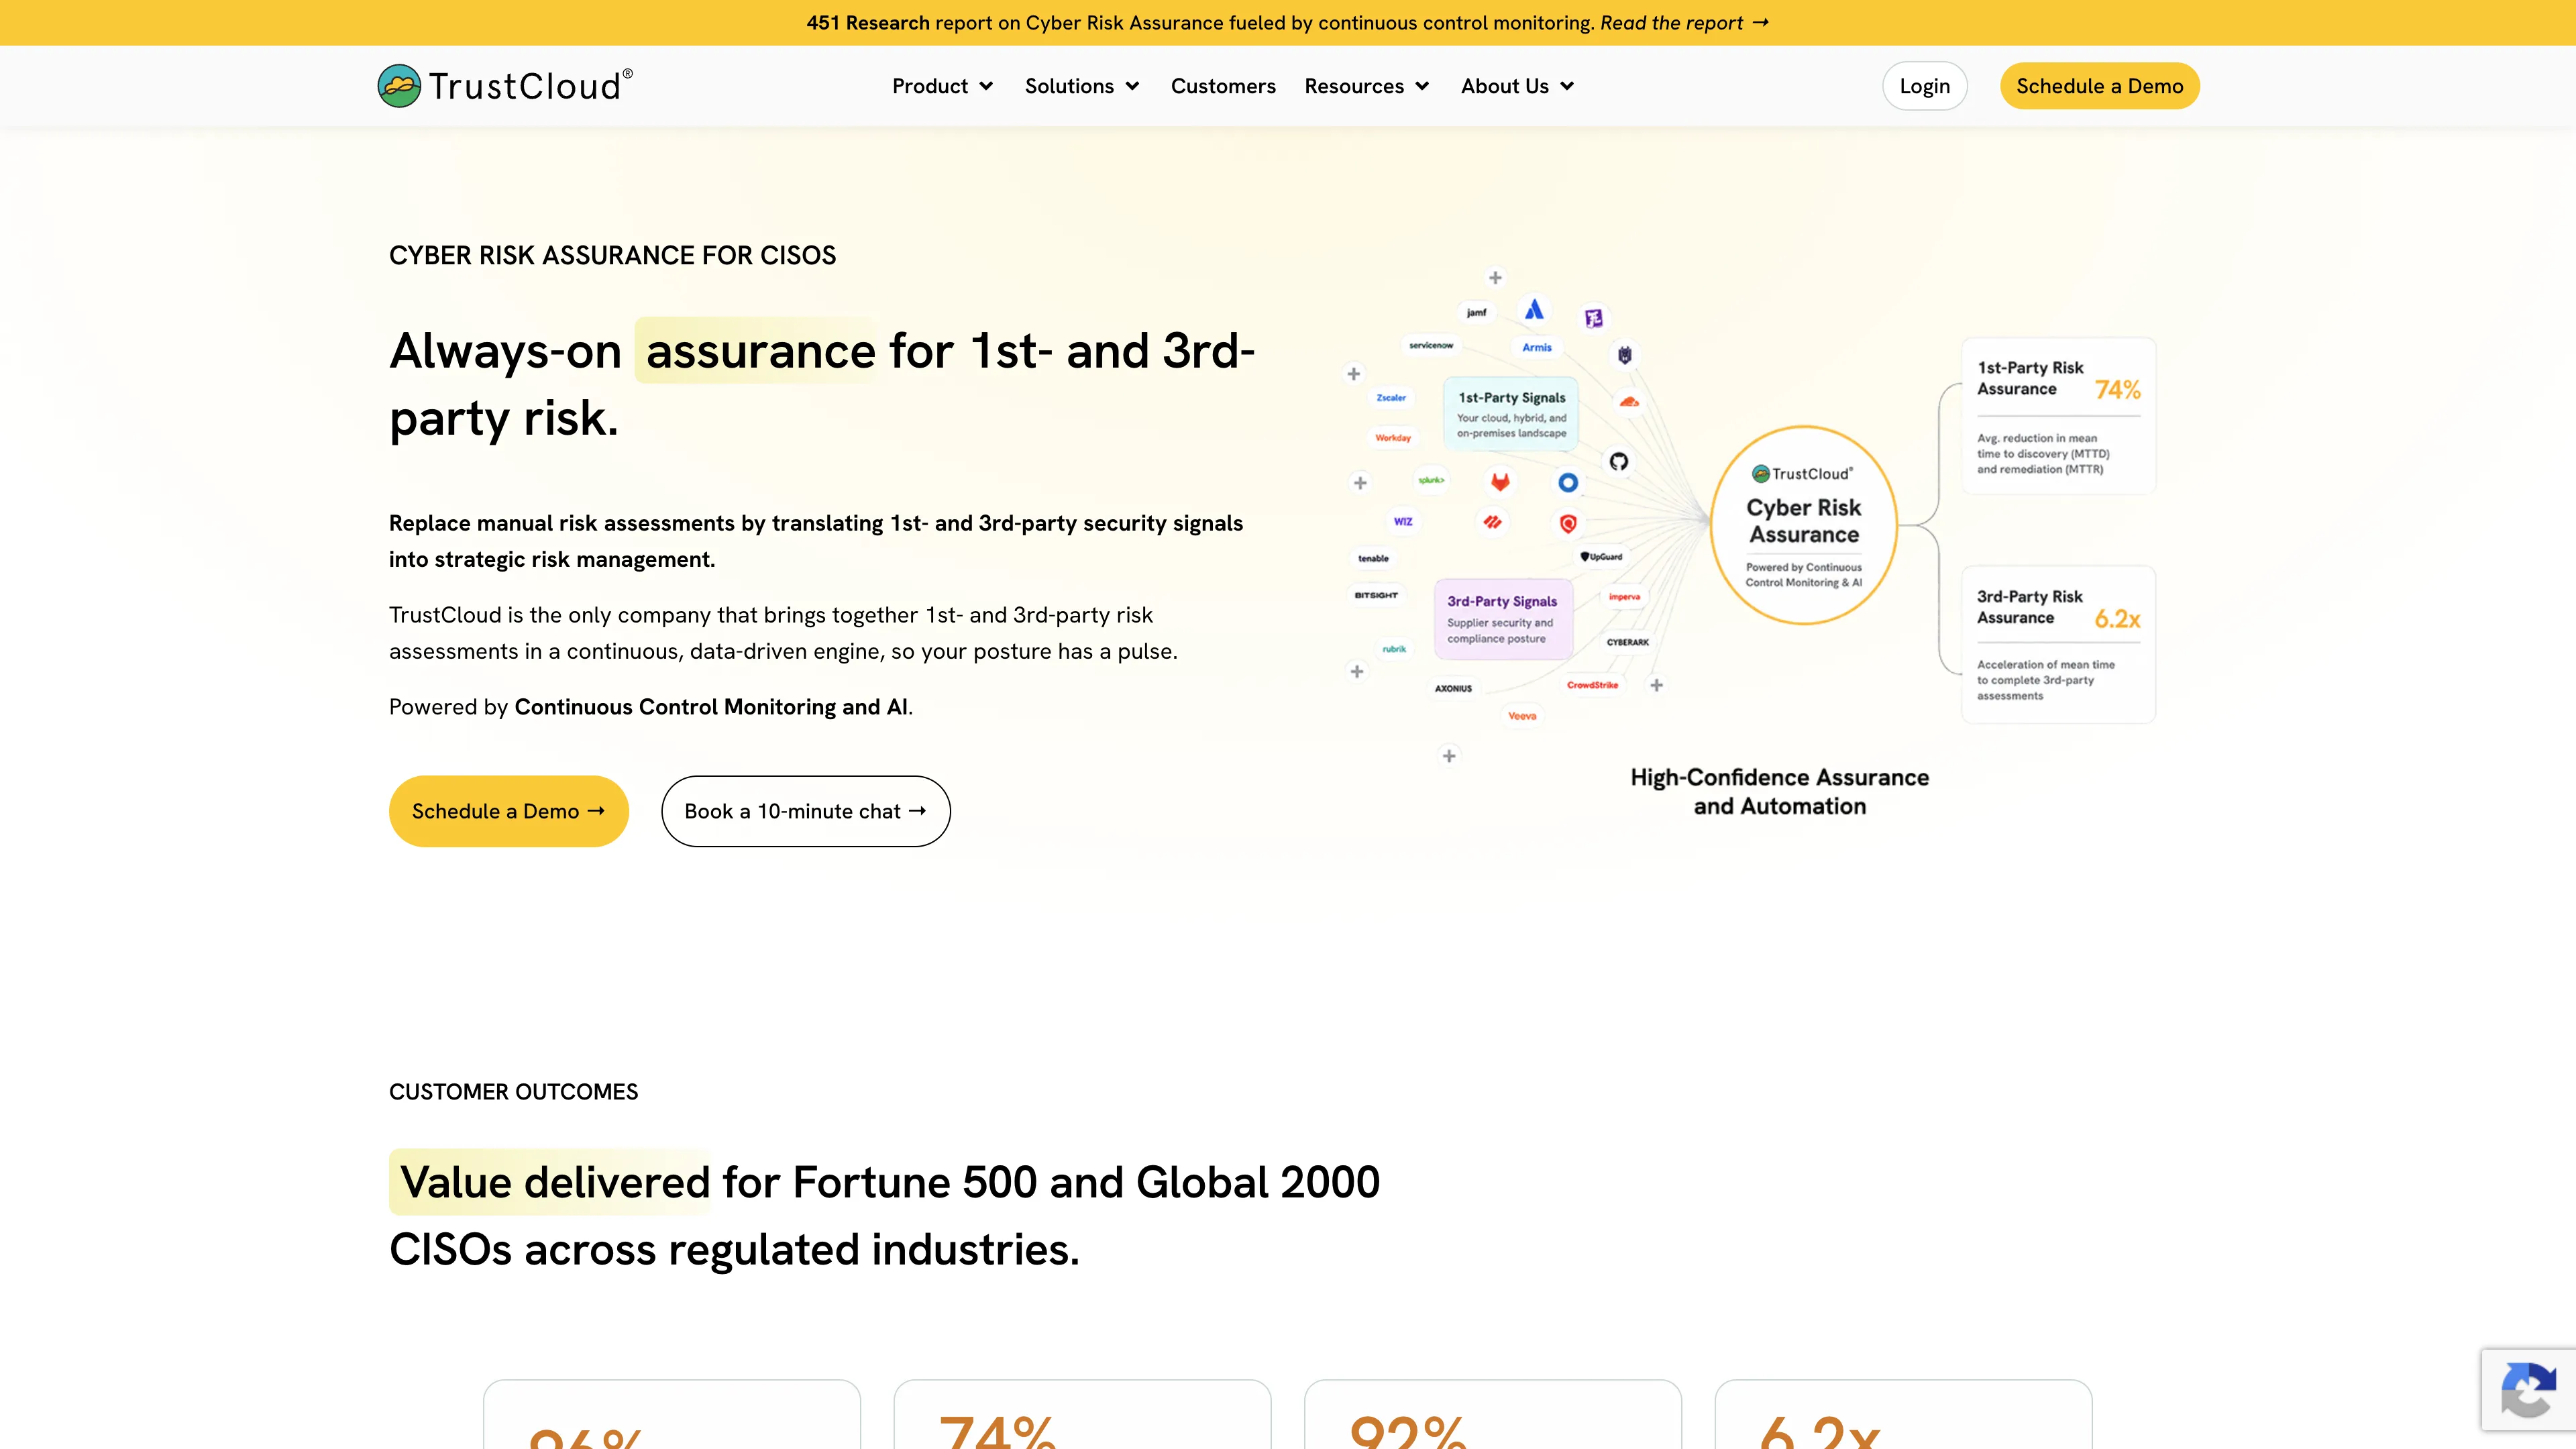This screenshot has width=2576, height=1449.
Task: Click the Atlassian logo icon
Action: (1534, 309)
